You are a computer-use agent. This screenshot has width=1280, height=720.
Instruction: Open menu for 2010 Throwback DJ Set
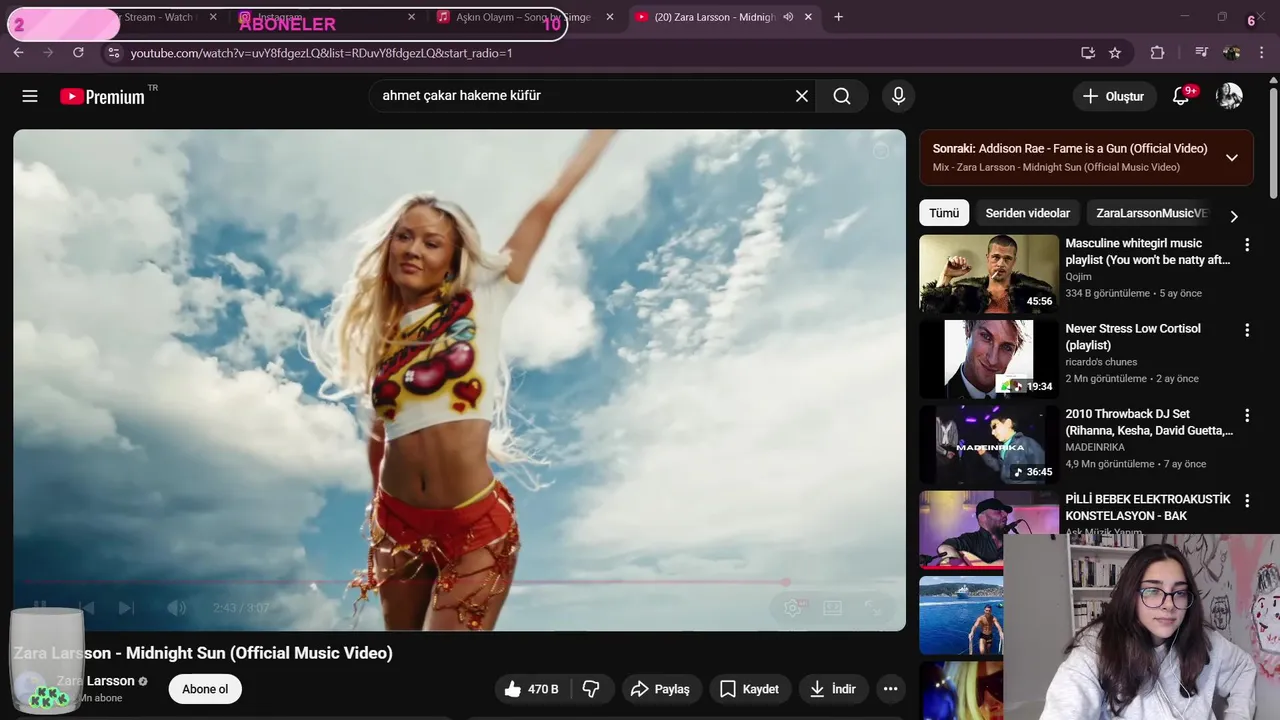tap(1247, 415)
